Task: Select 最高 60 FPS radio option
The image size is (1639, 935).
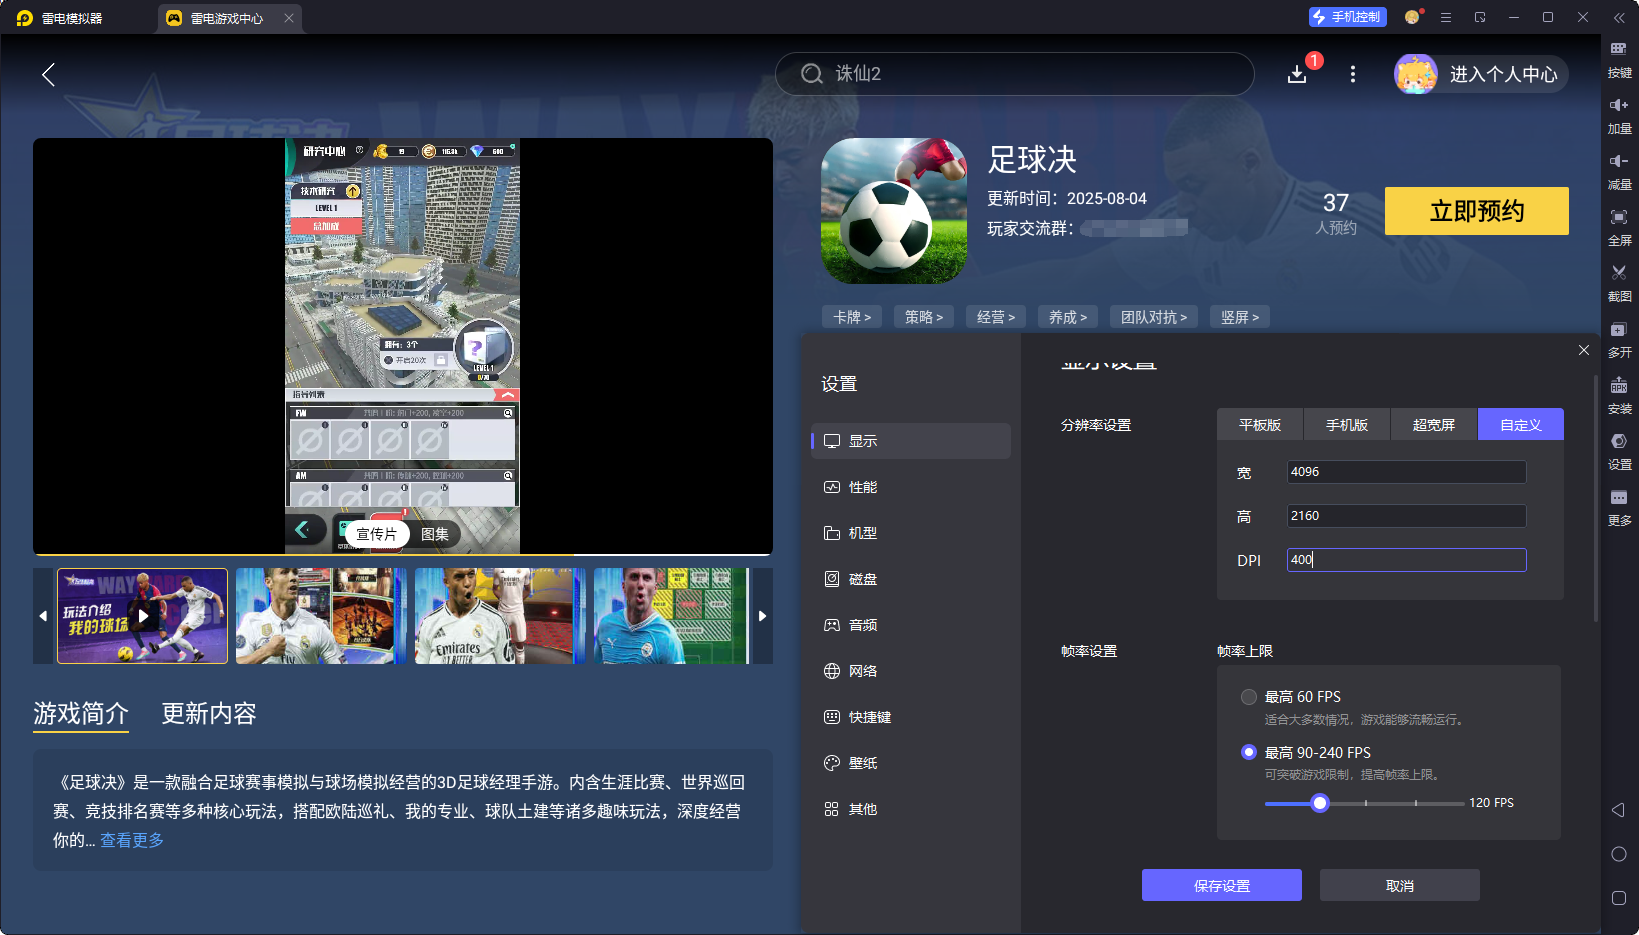Action: point(1249,697)
